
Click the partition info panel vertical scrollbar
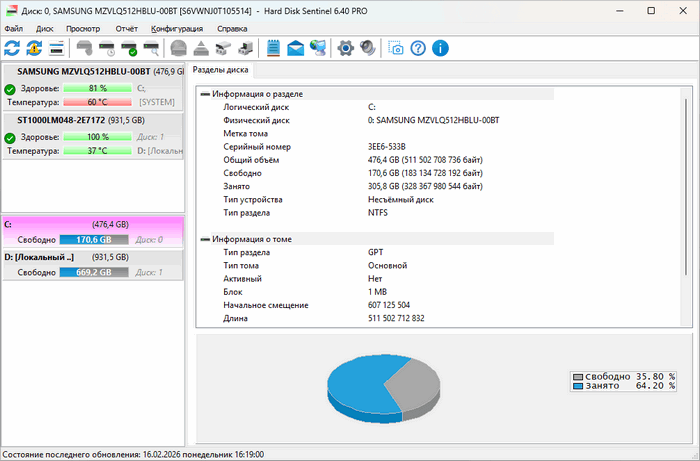point(685,200)
